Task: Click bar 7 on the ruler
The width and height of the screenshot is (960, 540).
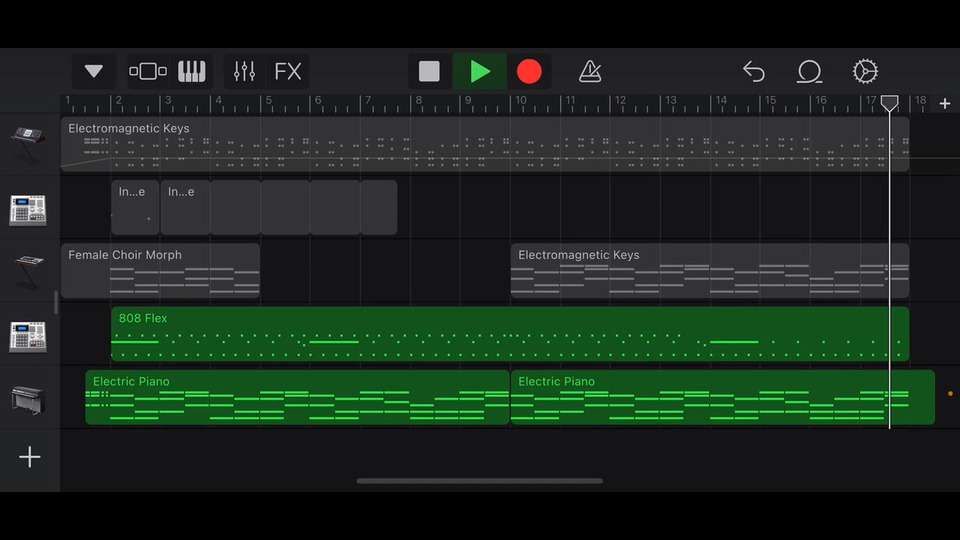Action: point(368,100)
